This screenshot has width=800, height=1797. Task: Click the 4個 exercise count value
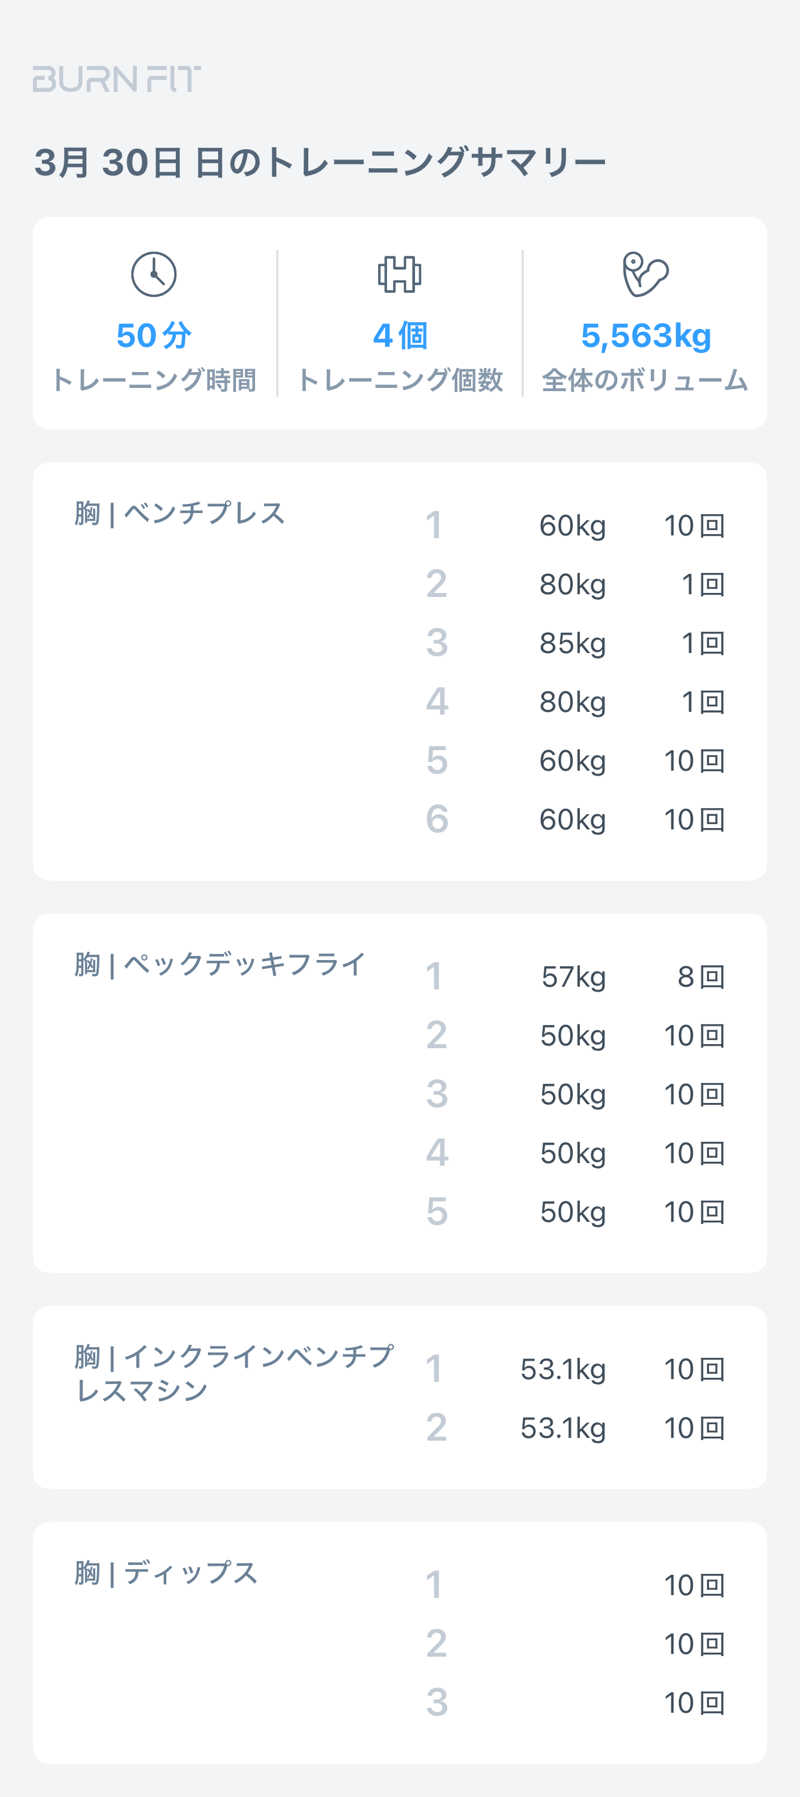(400, 336)
